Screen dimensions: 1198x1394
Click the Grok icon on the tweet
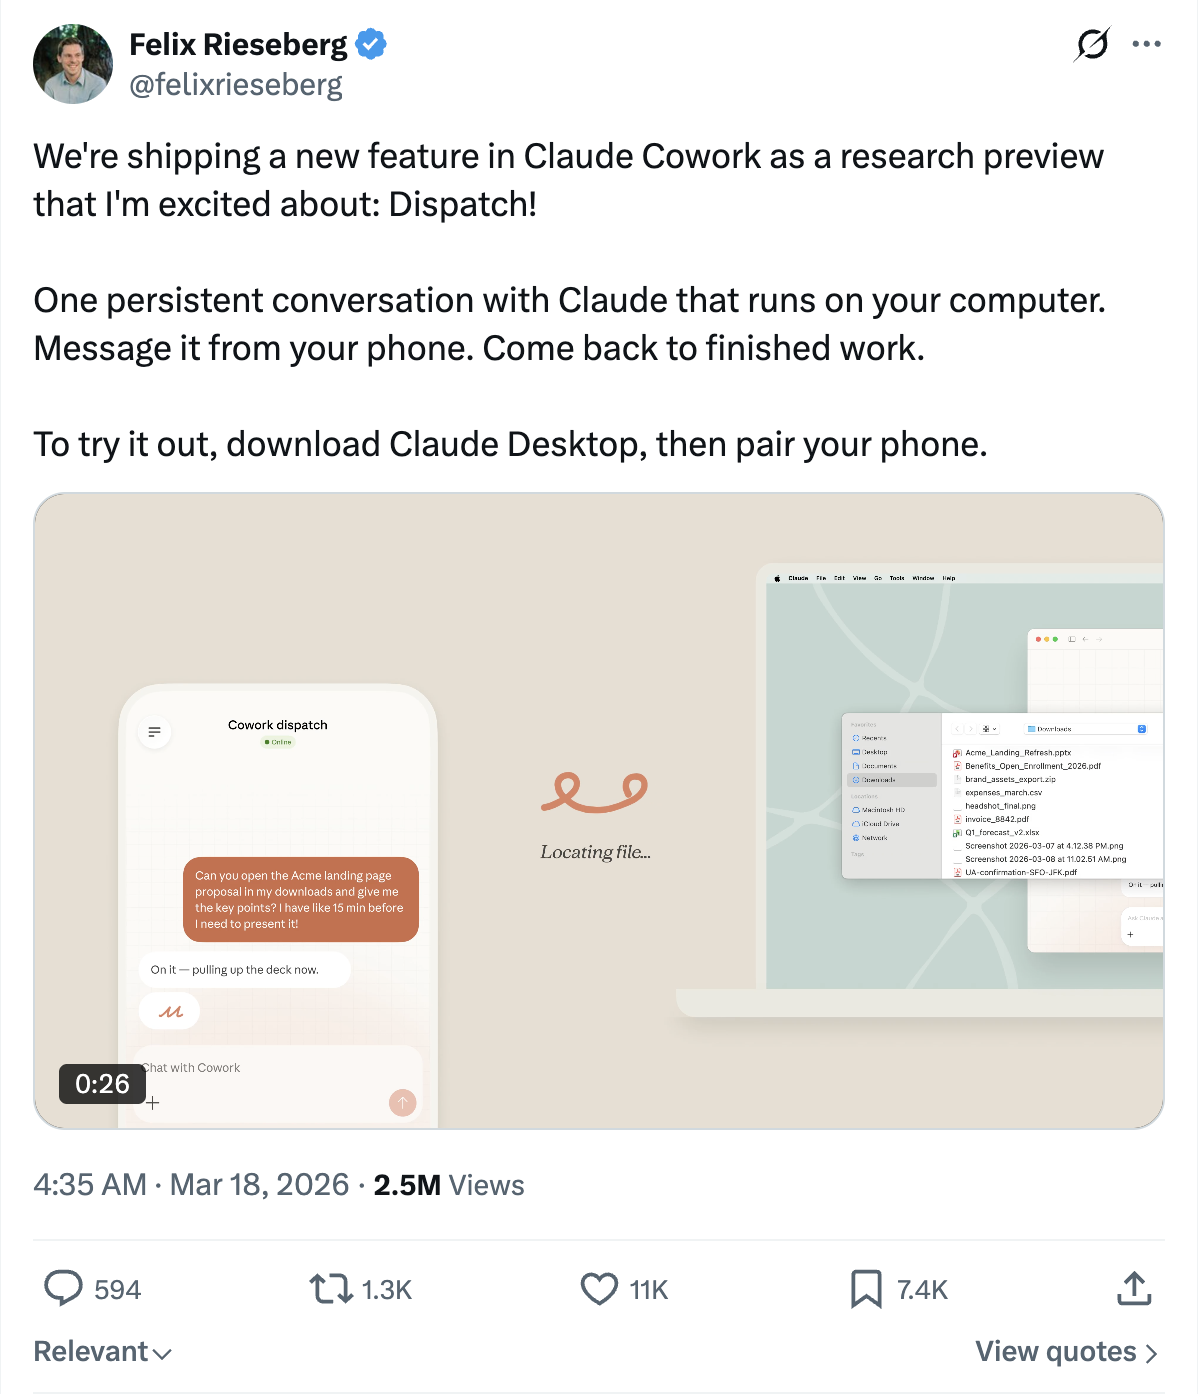click(x=1092, y=44)
